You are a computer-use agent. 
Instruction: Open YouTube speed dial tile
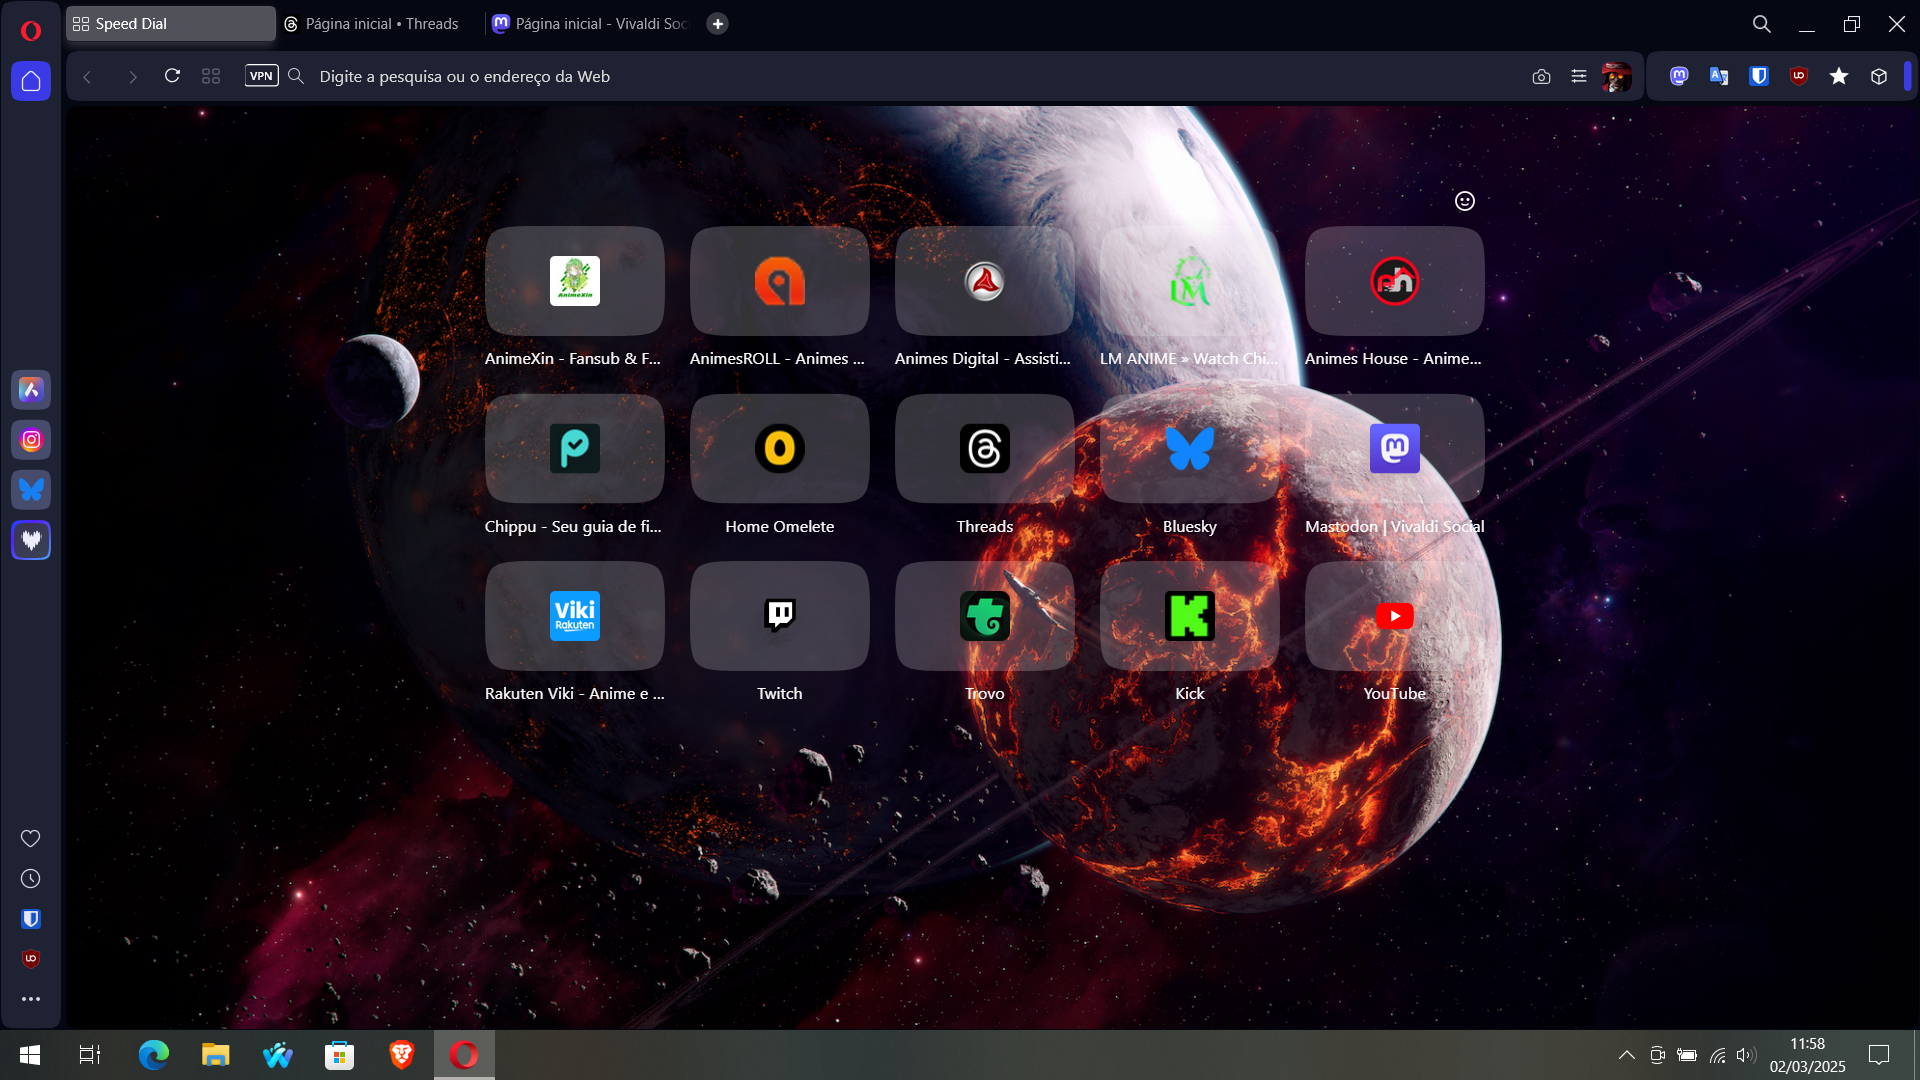point(1395,616)
